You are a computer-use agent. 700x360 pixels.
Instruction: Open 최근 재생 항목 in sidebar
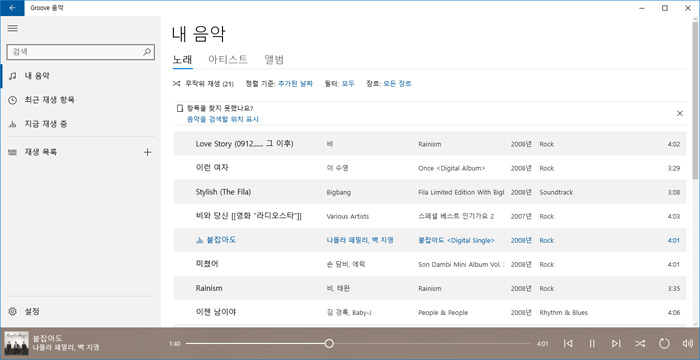click(x=80, y=100)
